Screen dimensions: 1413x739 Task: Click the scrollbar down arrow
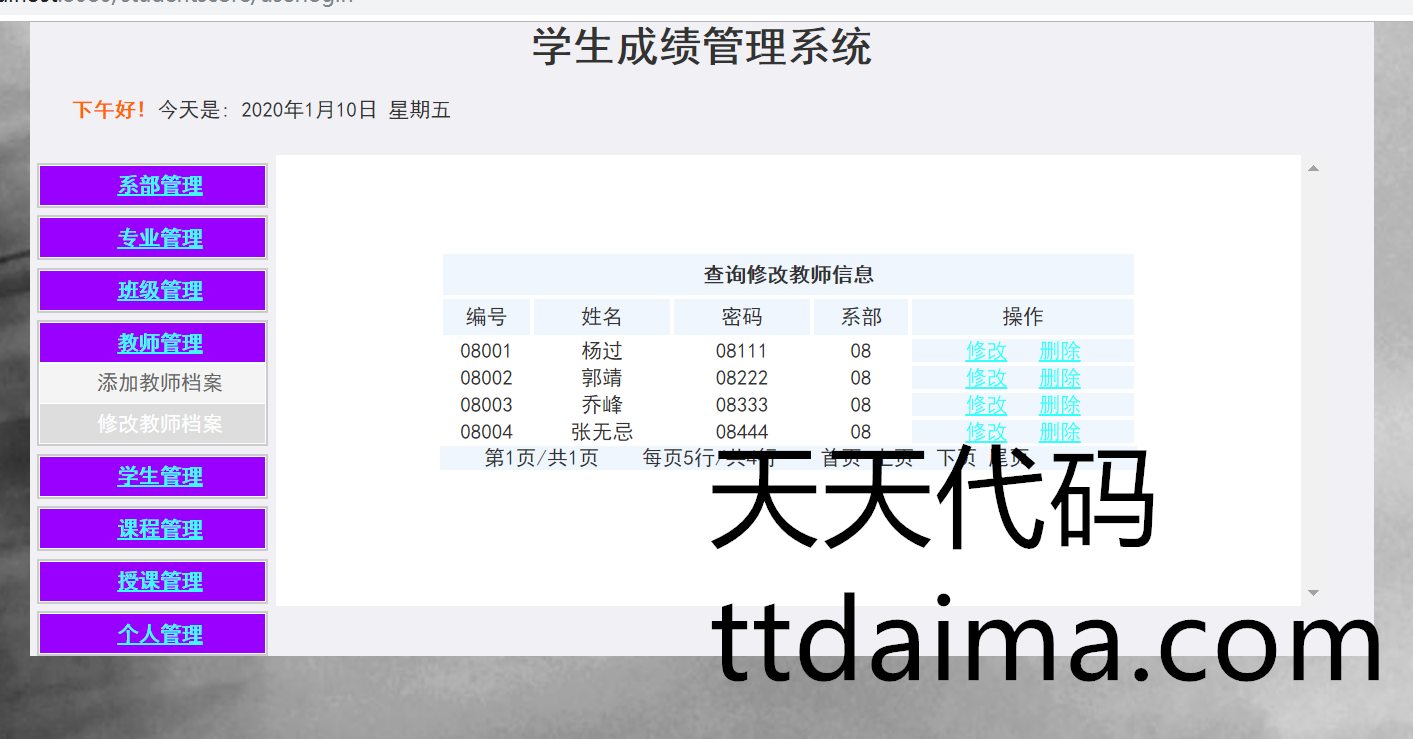pos(1313,593)
